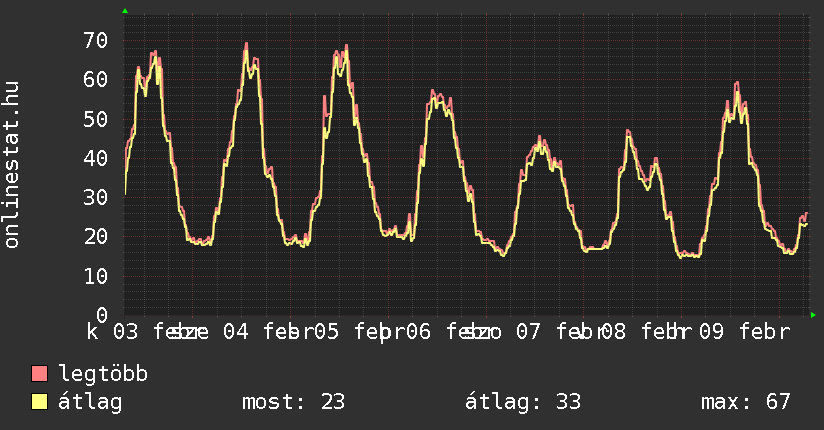Click the 'most: 23' current value
The height and width of the screenshot is (430, 824).
pyautogui.click(x=293, y=402)
